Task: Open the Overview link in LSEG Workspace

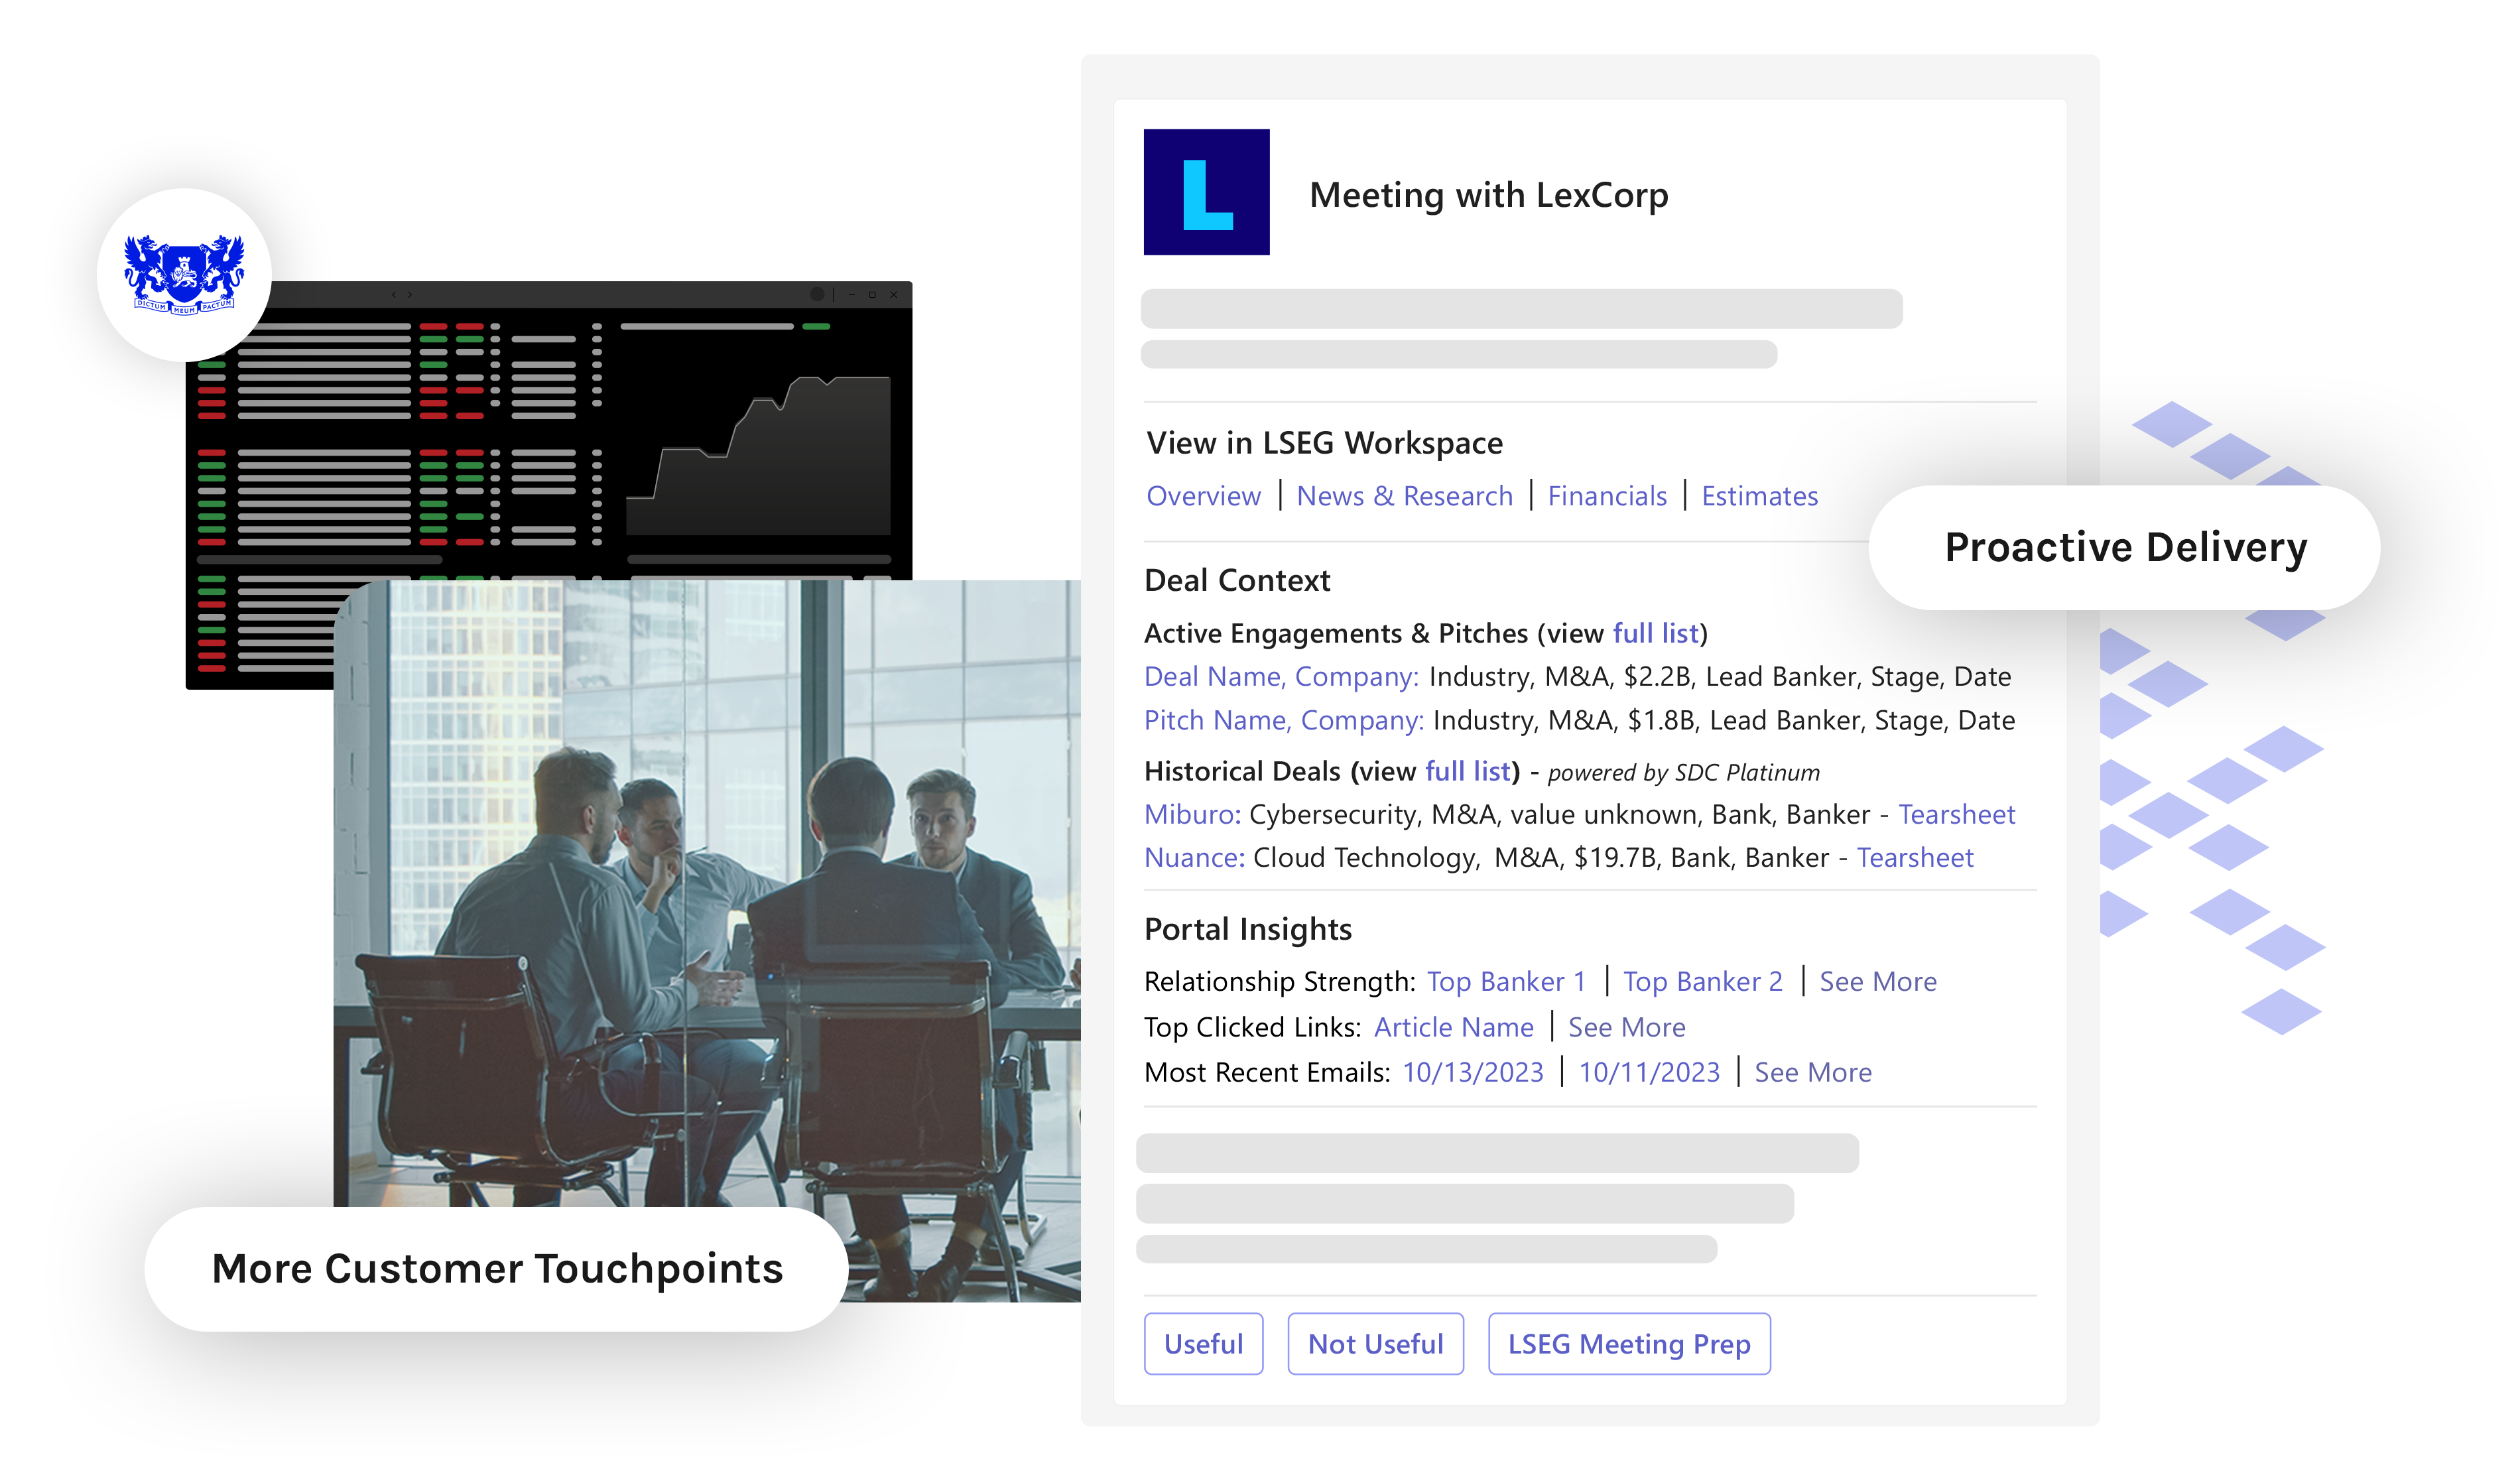Action: coord(1203,496)
